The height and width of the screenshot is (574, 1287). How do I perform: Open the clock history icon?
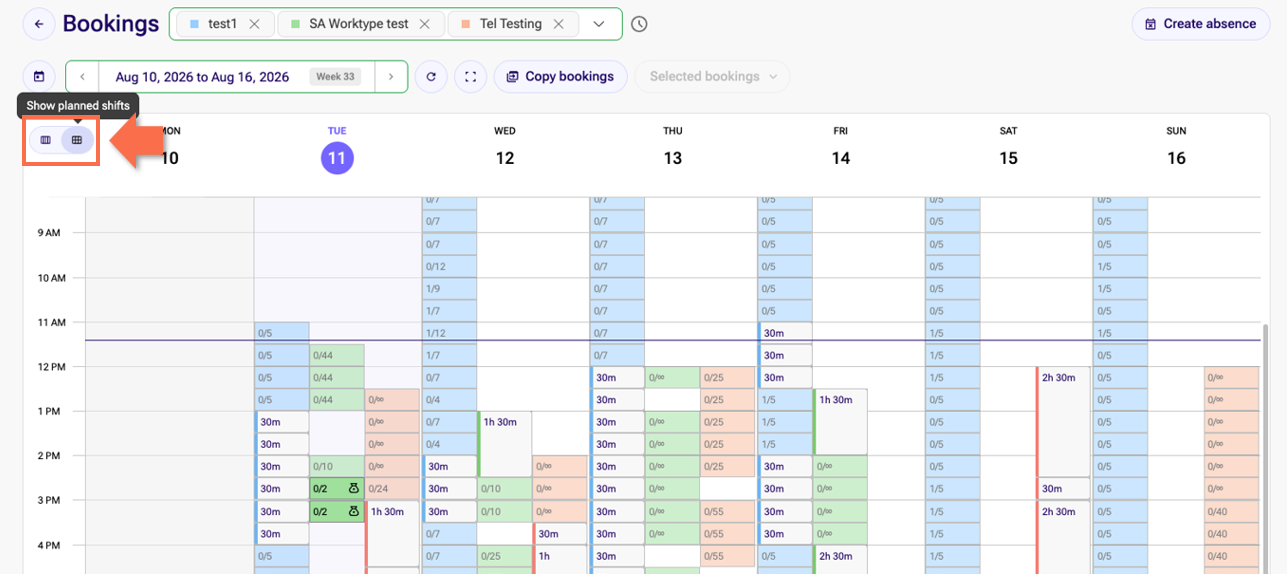640,24
